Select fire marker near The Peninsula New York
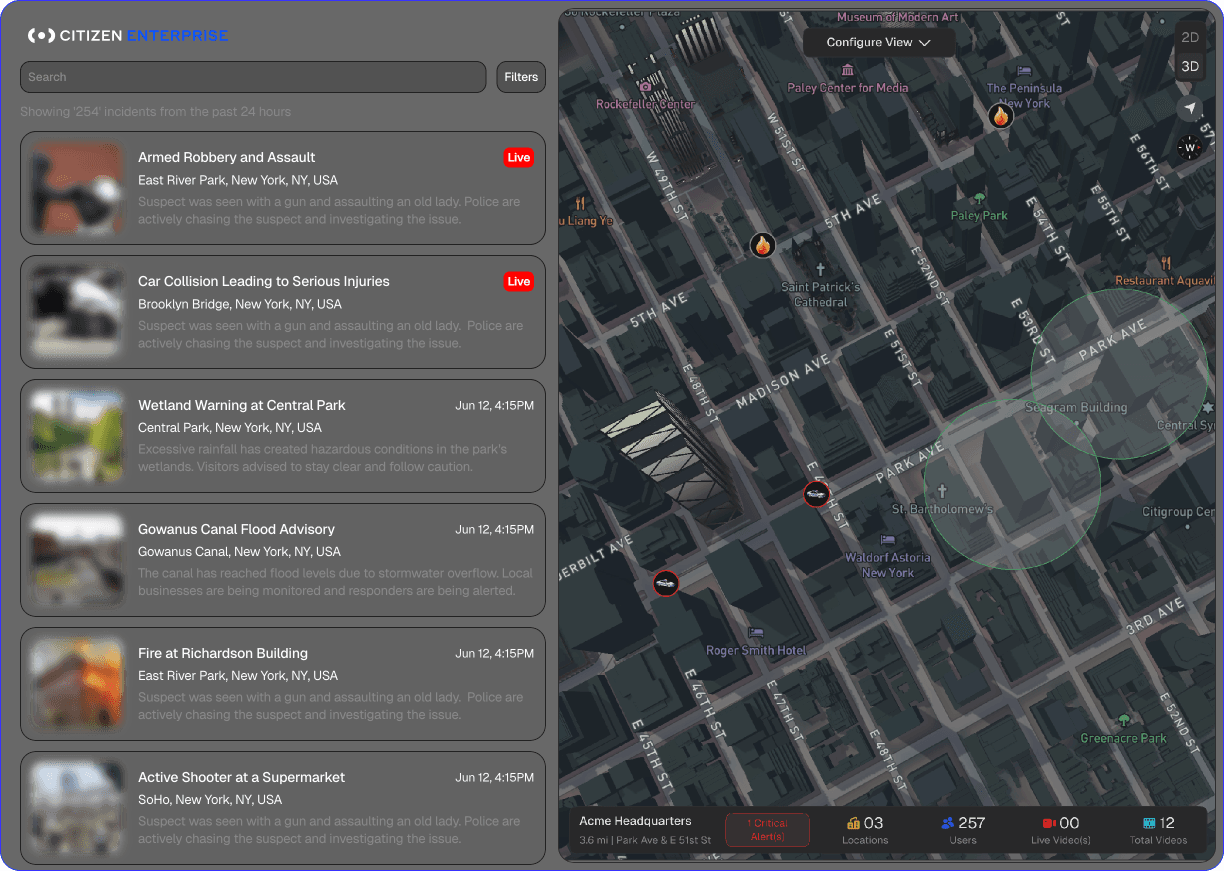 click(1001, 116)
